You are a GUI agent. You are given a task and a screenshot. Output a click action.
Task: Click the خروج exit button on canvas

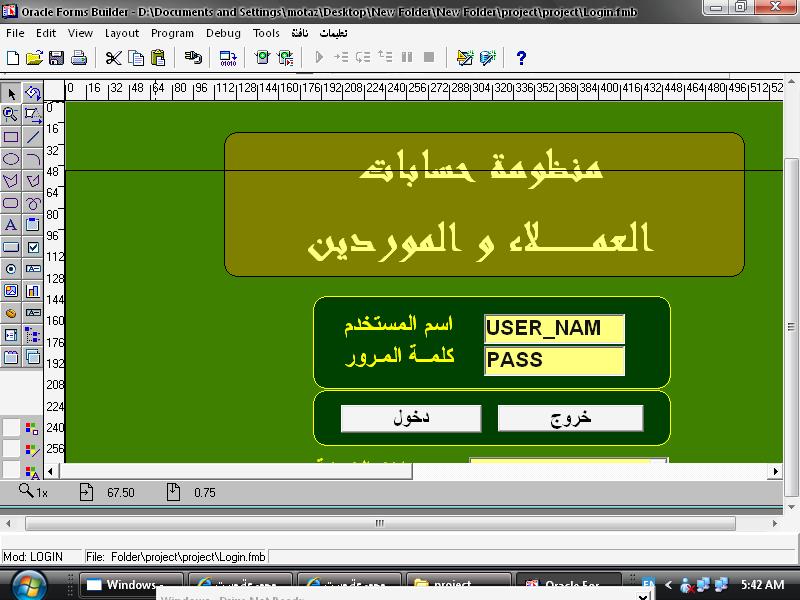pos(570,418)
